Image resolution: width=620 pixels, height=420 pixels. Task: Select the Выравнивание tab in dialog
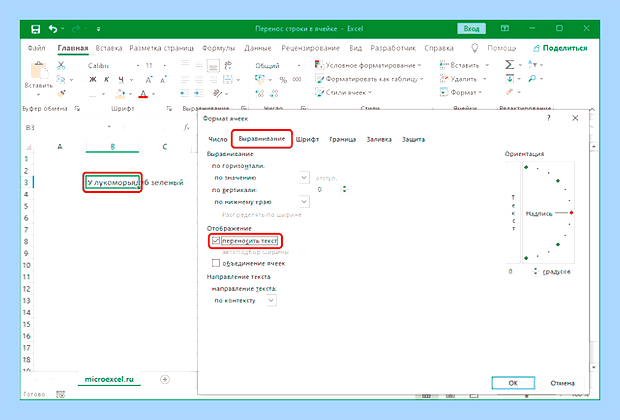pyautogui.click(x=262, y=139)
